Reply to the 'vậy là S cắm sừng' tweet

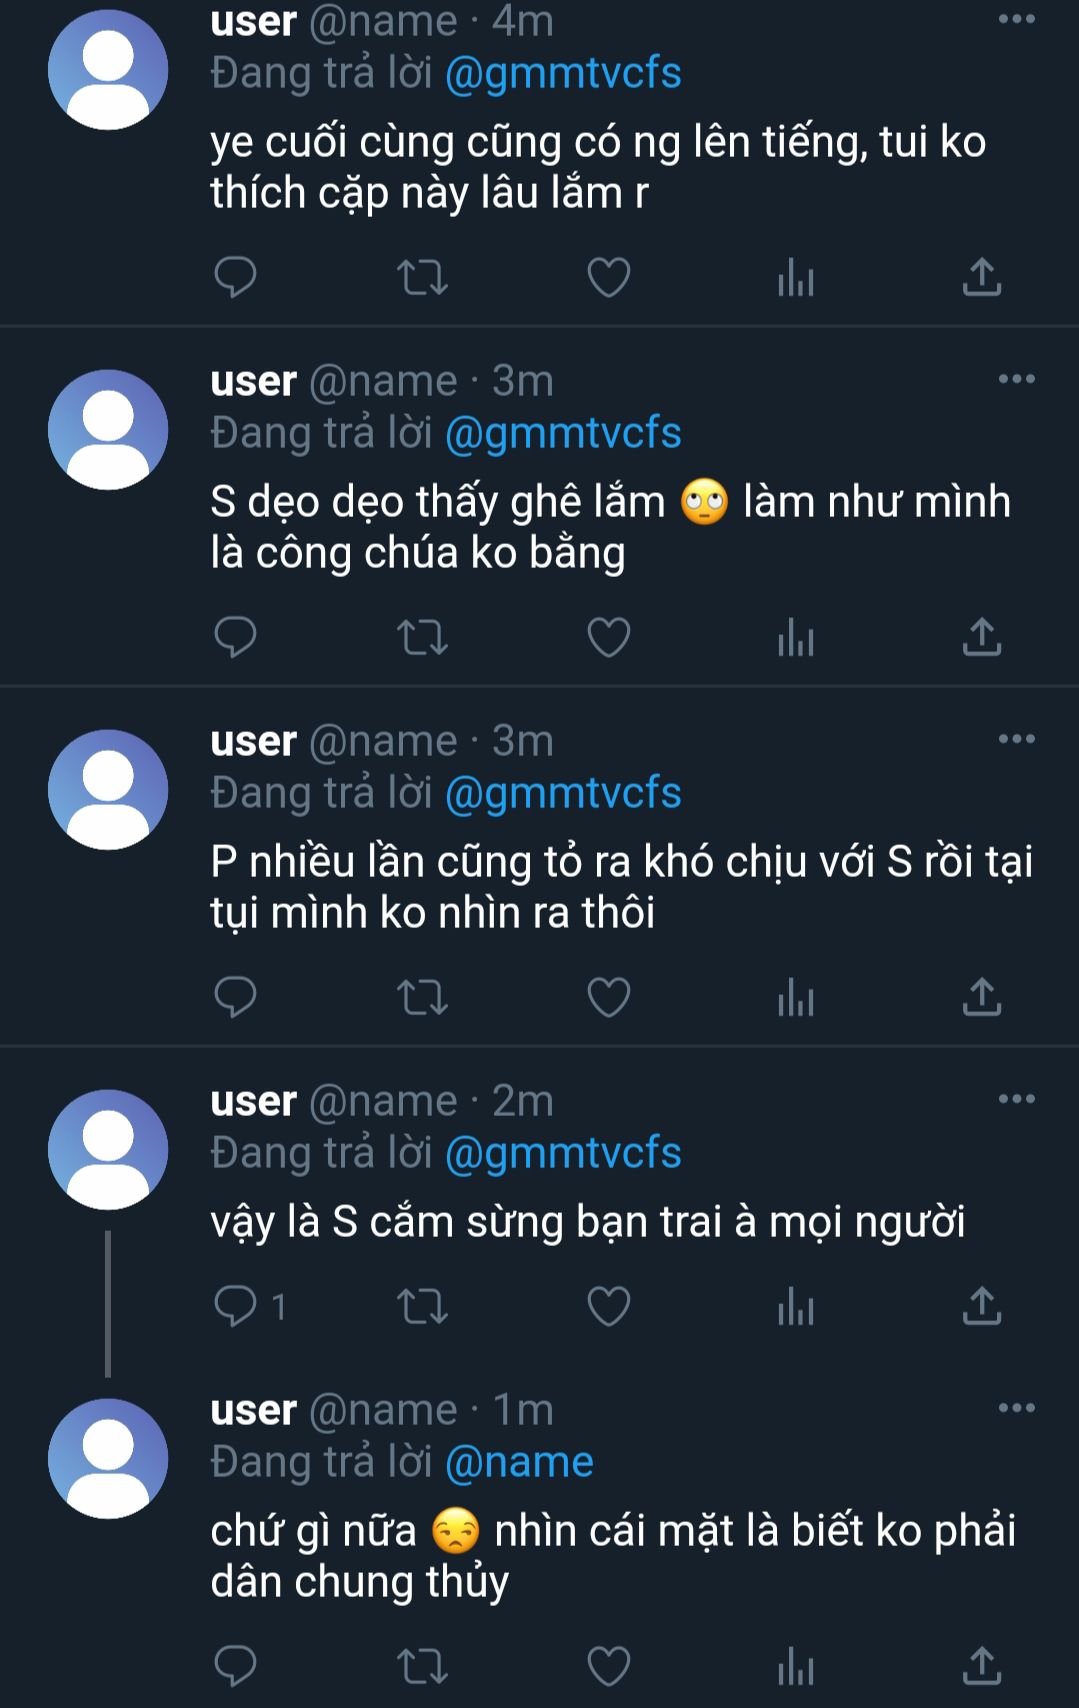(x=236, y=1306)
